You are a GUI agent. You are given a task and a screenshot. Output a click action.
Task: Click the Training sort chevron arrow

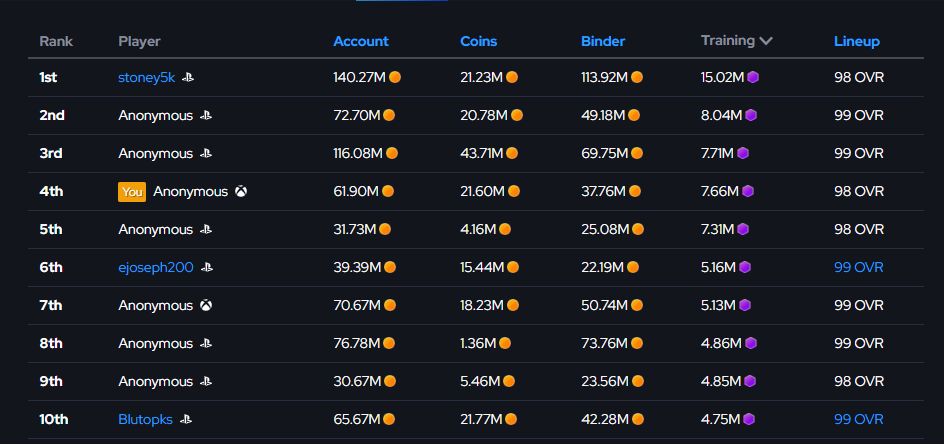pyautogui.click(x=766, y=41)
